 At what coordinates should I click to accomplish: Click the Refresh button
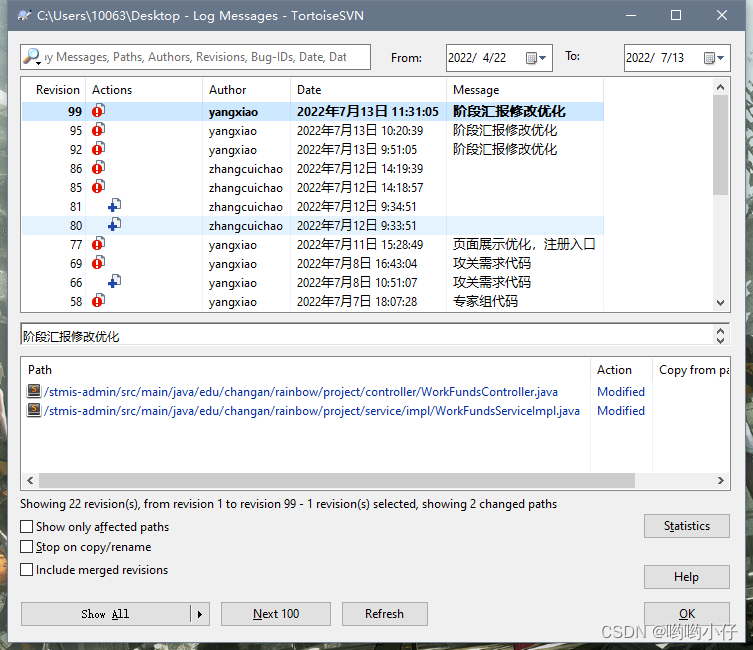click(384, 614)
